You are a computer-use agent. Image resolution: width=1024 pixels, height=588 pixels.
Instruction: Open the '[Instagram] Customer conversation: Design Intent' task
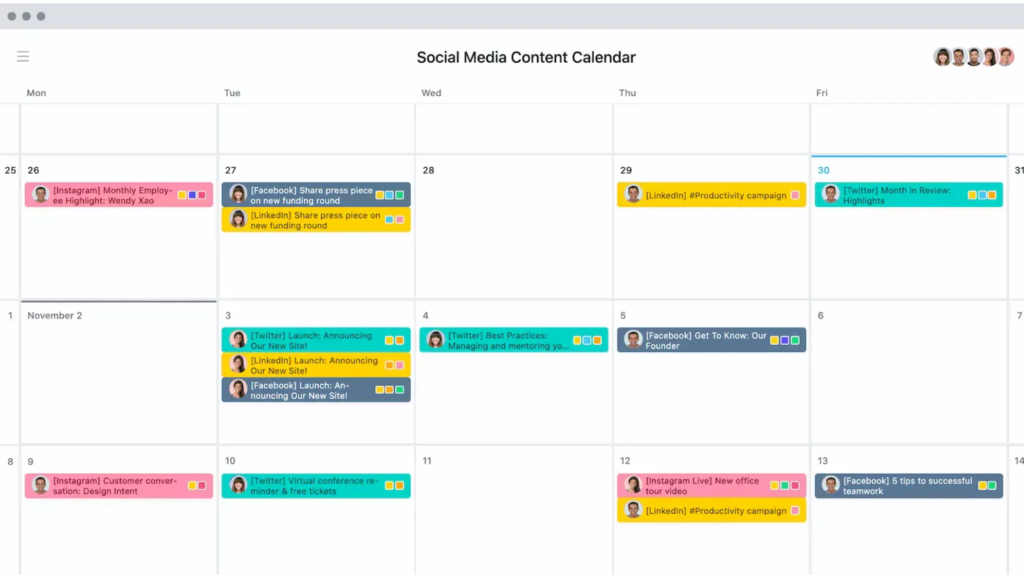[x=115, y=486]
